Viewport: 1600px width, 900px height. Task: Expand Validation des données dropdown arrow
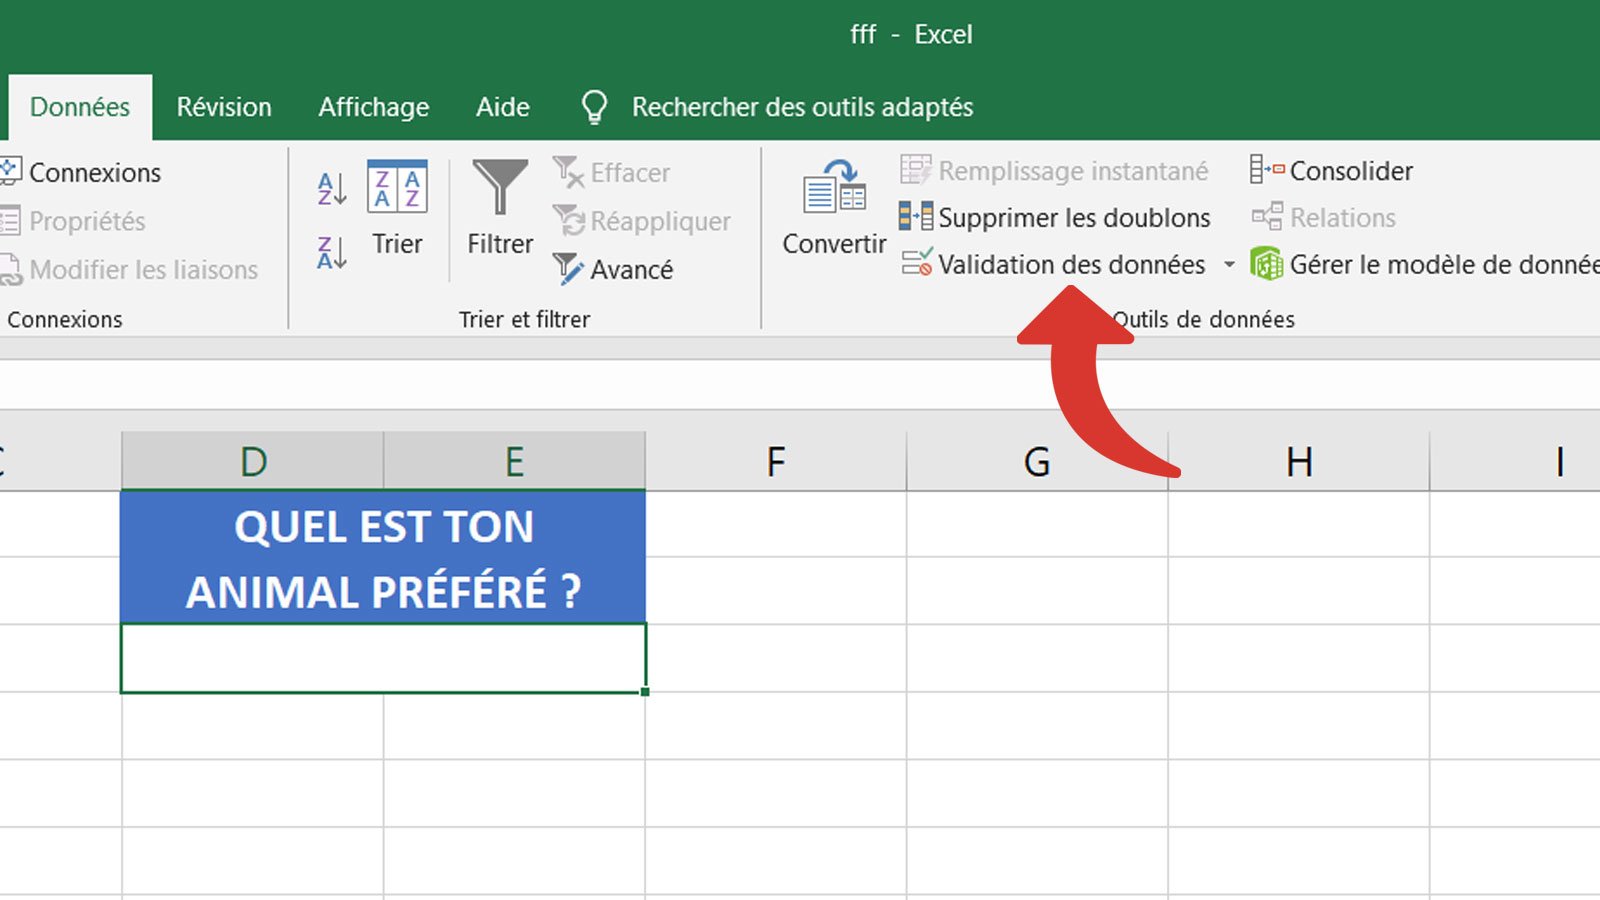coord(1229,265)
